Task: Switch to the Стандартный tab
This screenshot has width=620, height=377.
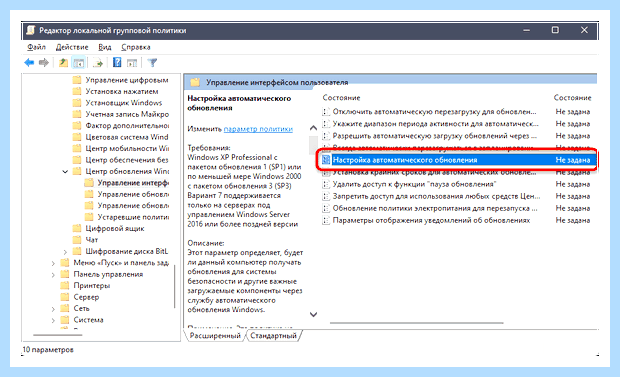Action: pyautogui.click(x=273, y=336)
